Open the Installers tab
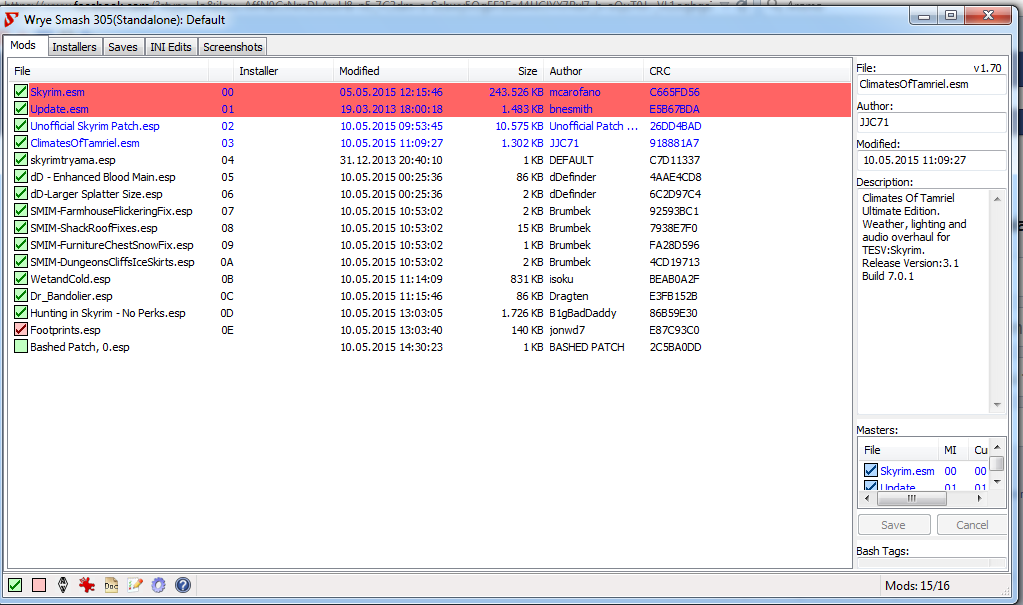 pyautogui.click(x=74, y=47)
